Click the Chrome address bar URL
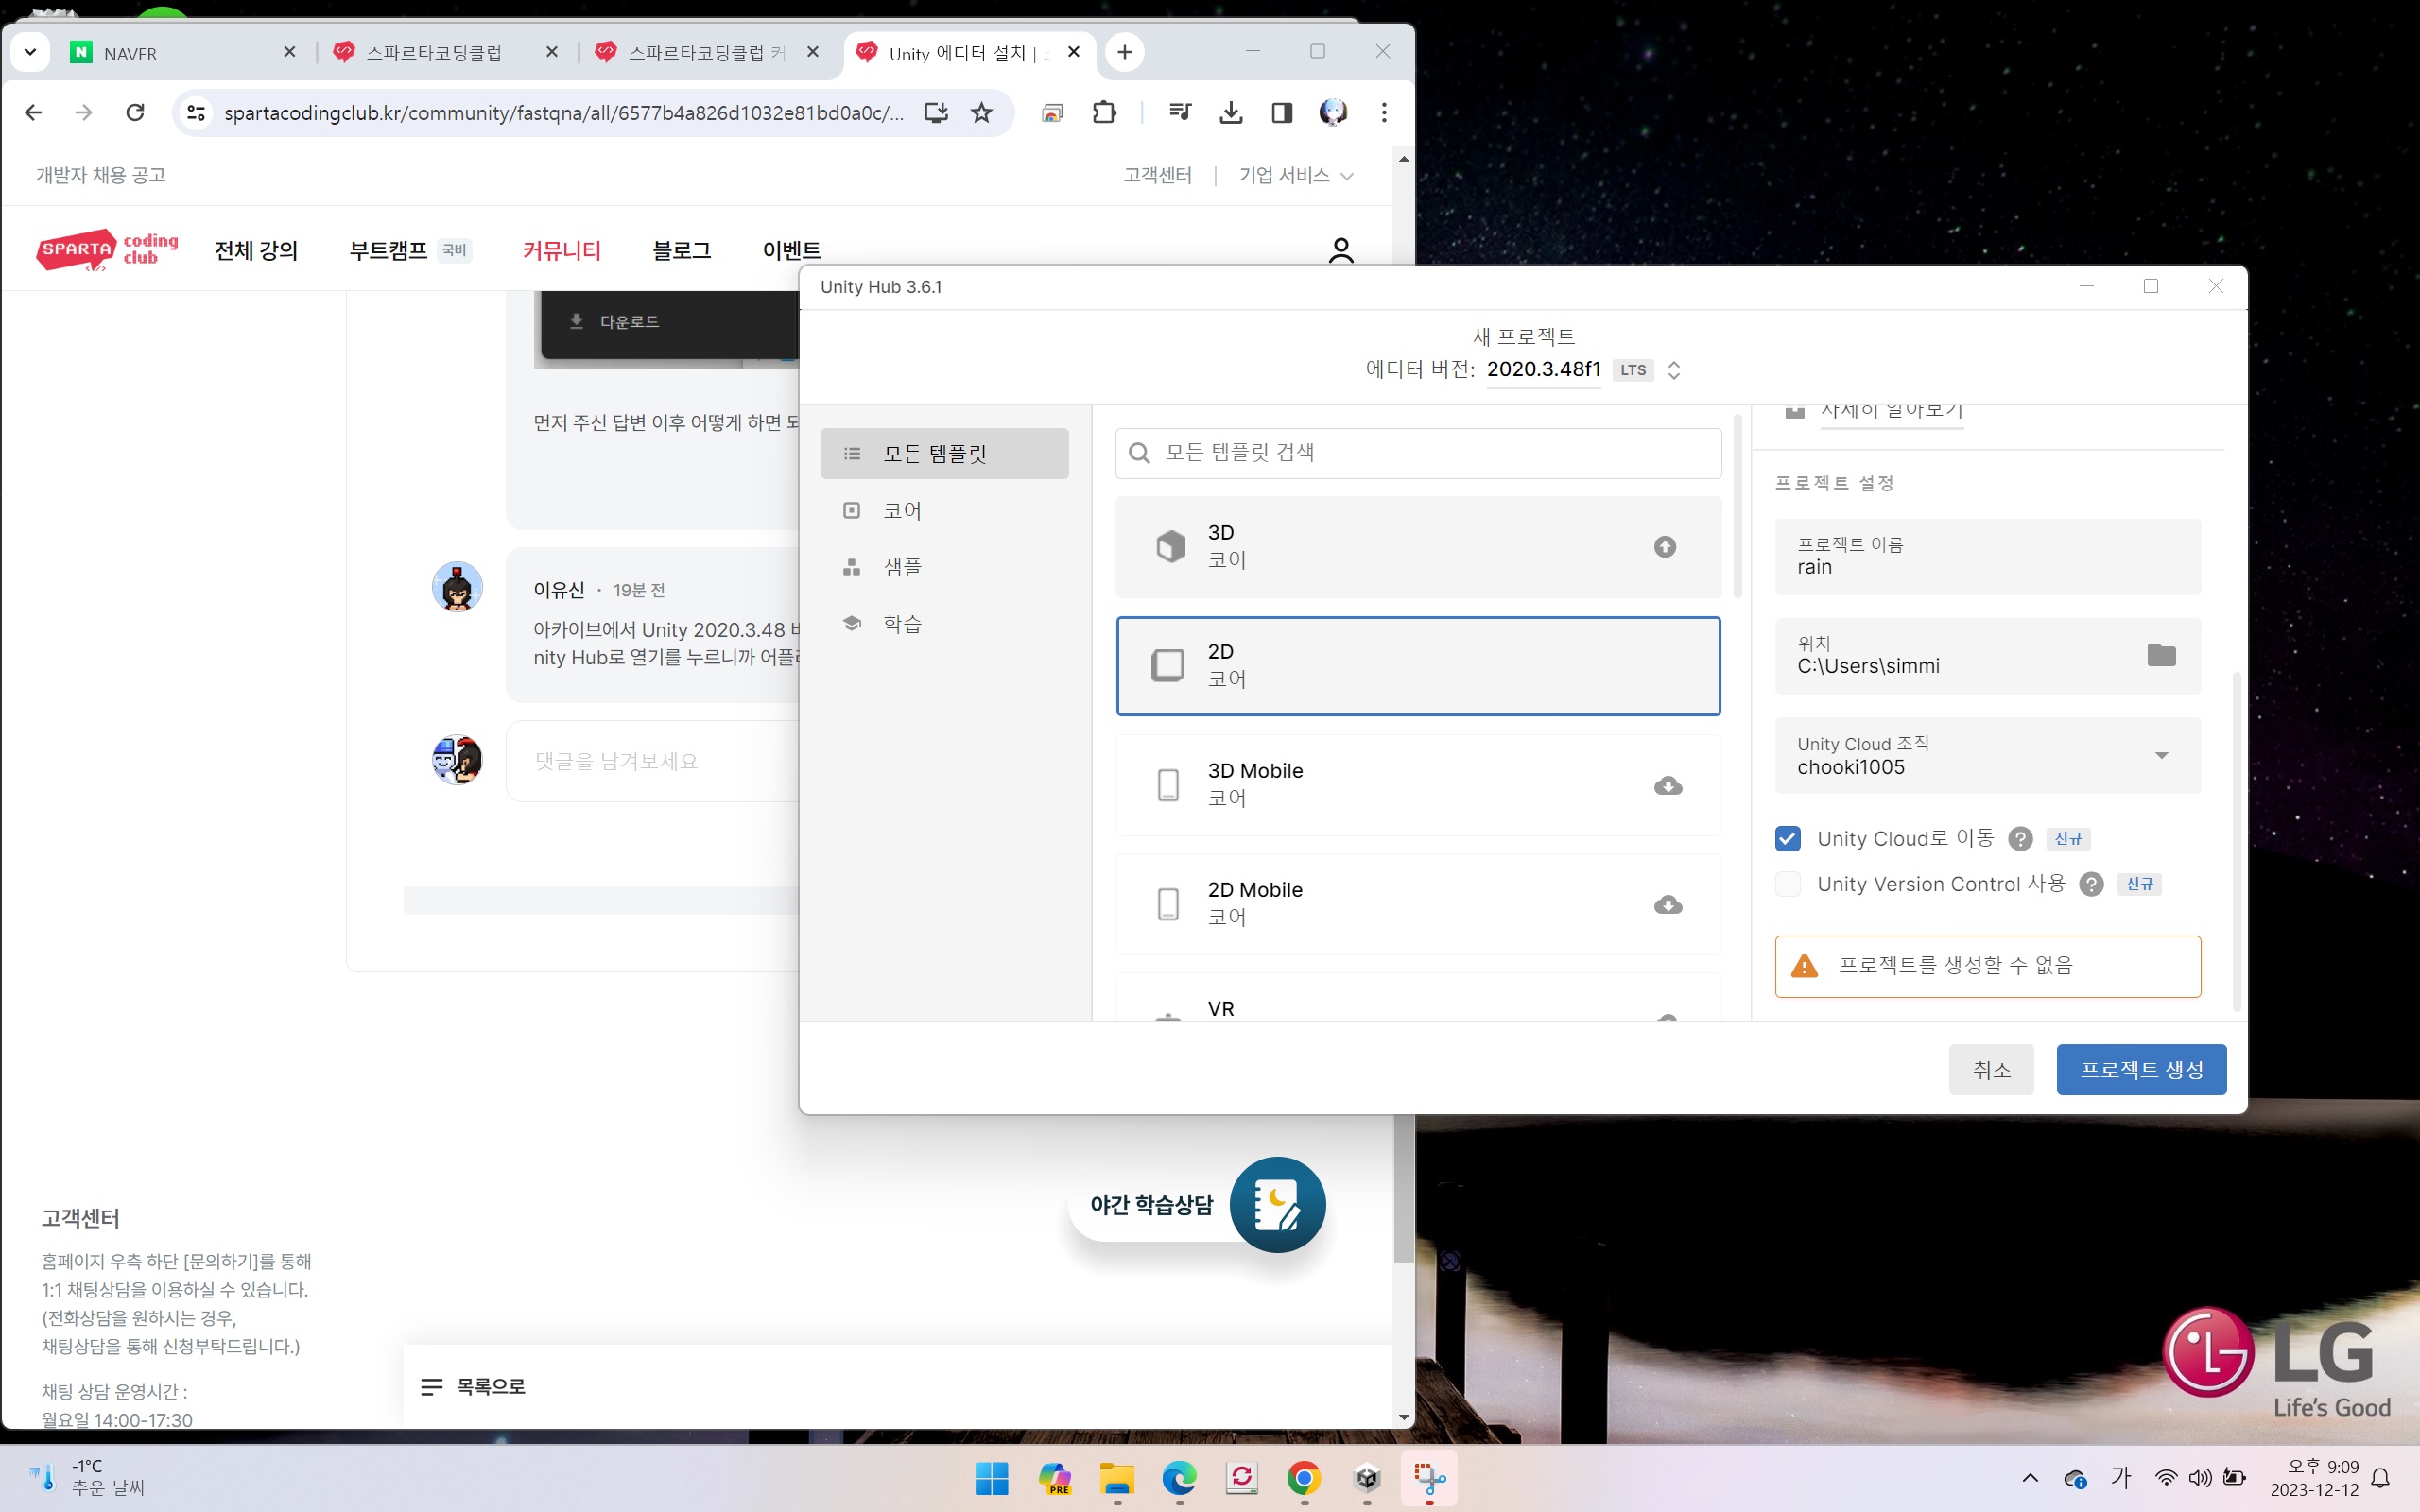 click(x=564, y=113)
